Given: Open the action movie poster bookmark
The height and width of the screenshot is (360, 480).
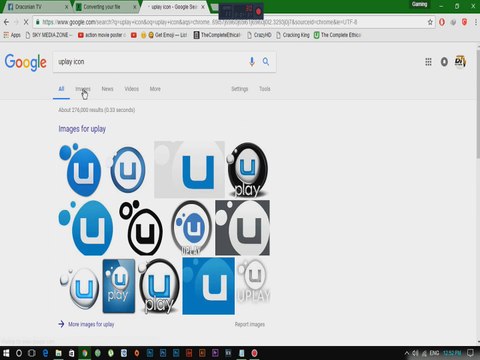Looking at the screenshot, I should point(102,35).
